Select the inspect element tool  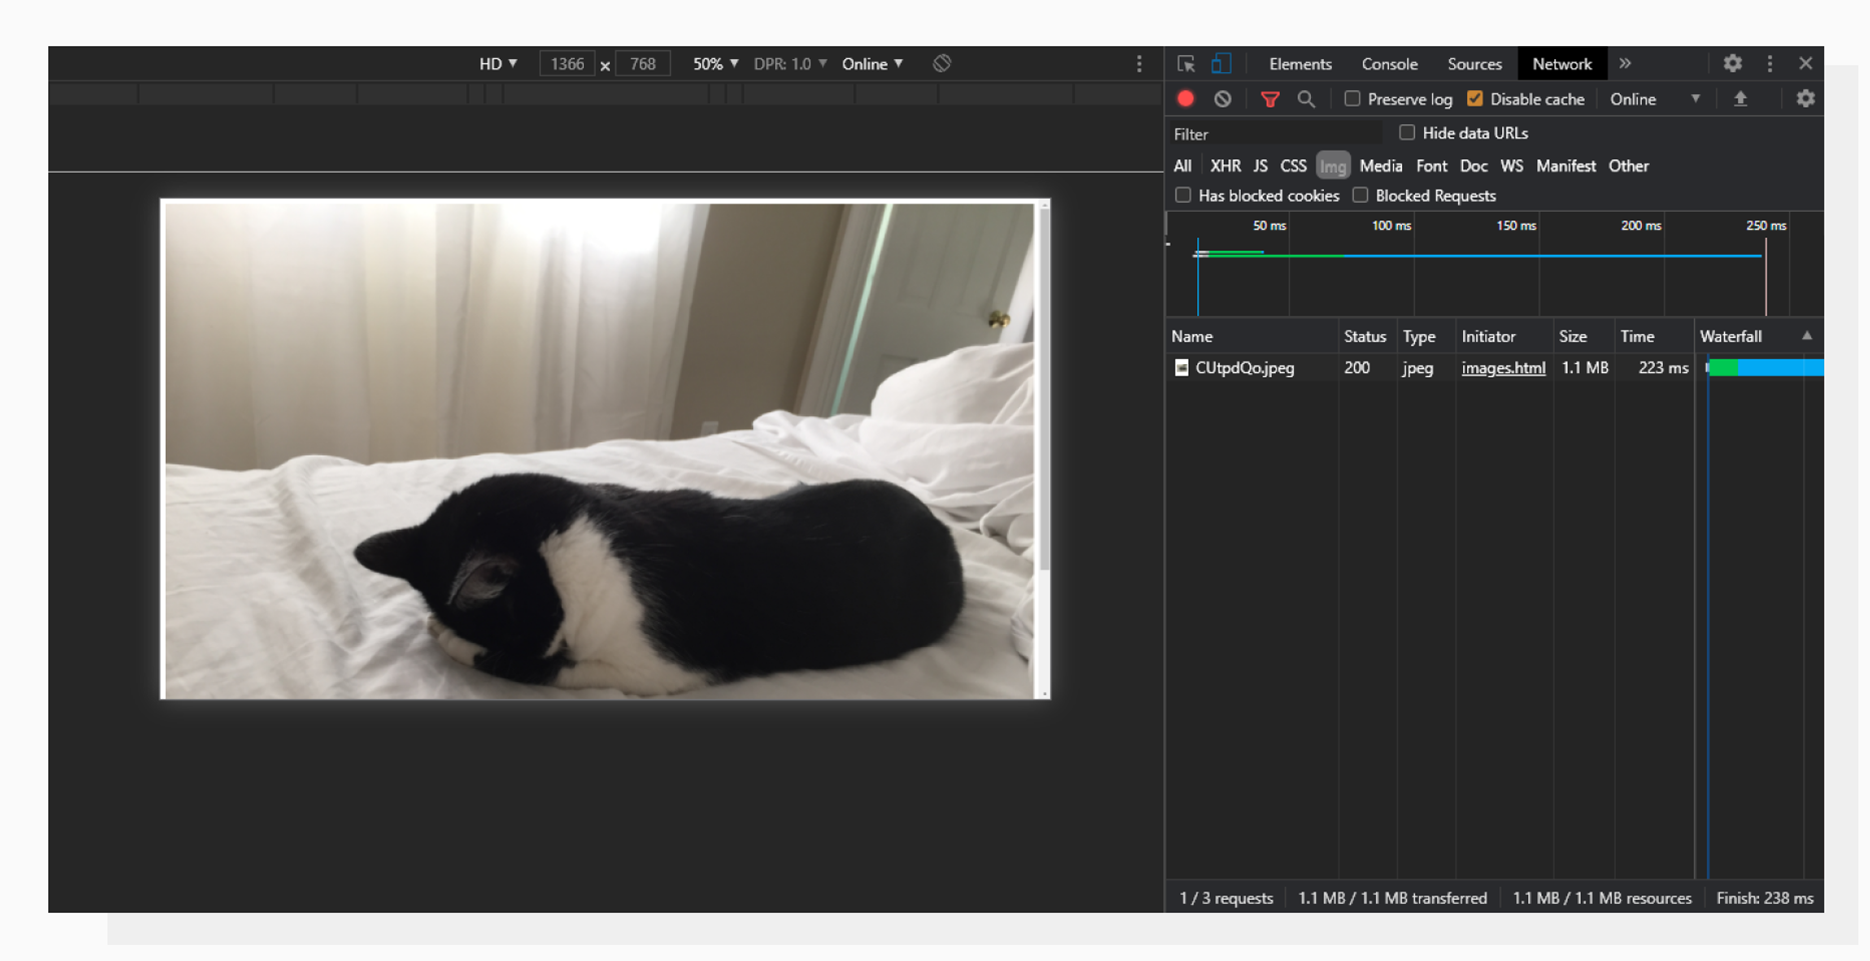point(1186,63)
